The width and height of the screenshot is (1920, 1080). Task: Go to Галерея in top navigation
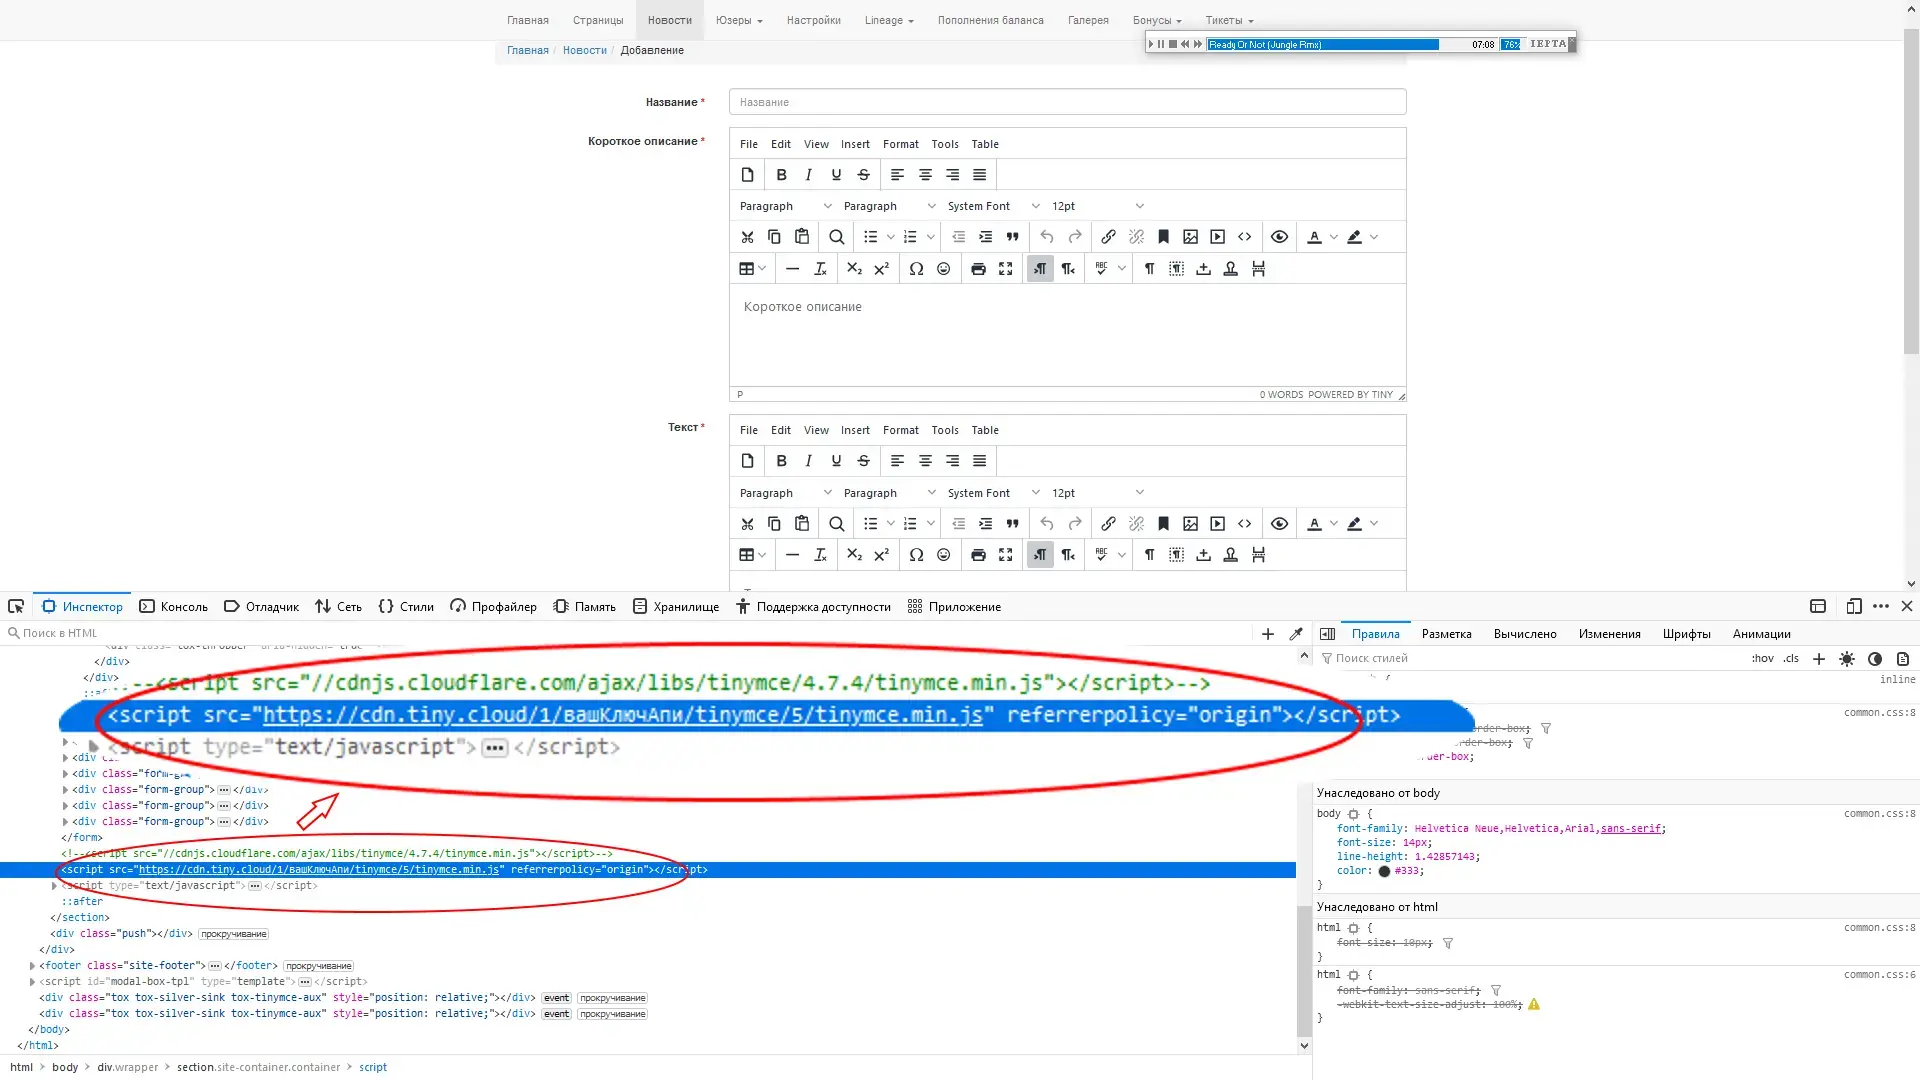point(1088,20)
